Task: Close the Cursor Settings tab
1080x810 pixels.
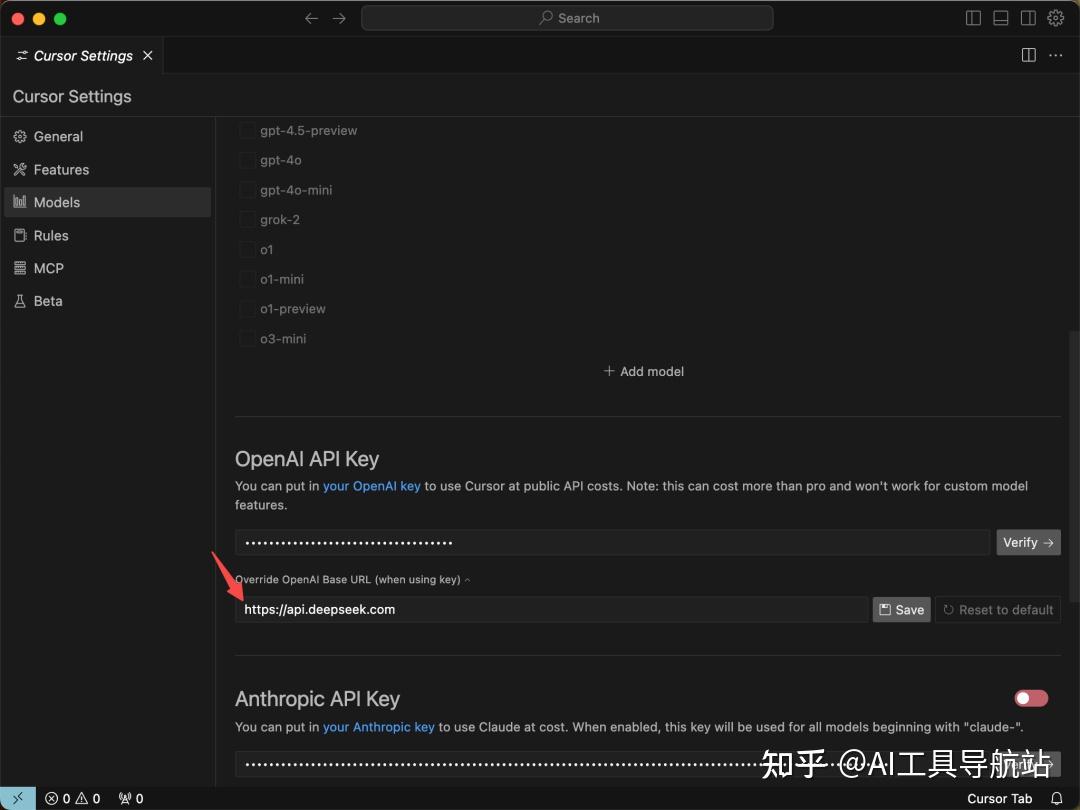Action: click(x=147, y=55)
